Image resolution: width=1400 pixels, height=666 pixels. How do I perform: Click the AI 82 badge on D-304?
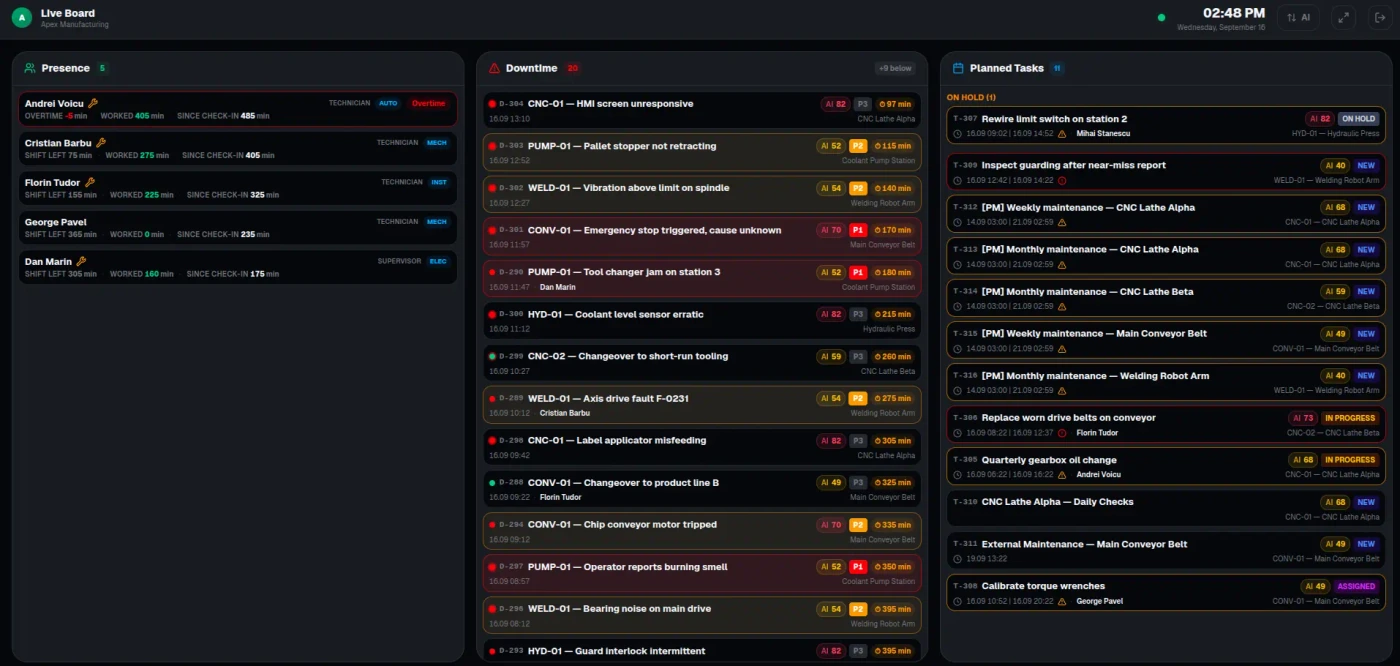[835, 104]
